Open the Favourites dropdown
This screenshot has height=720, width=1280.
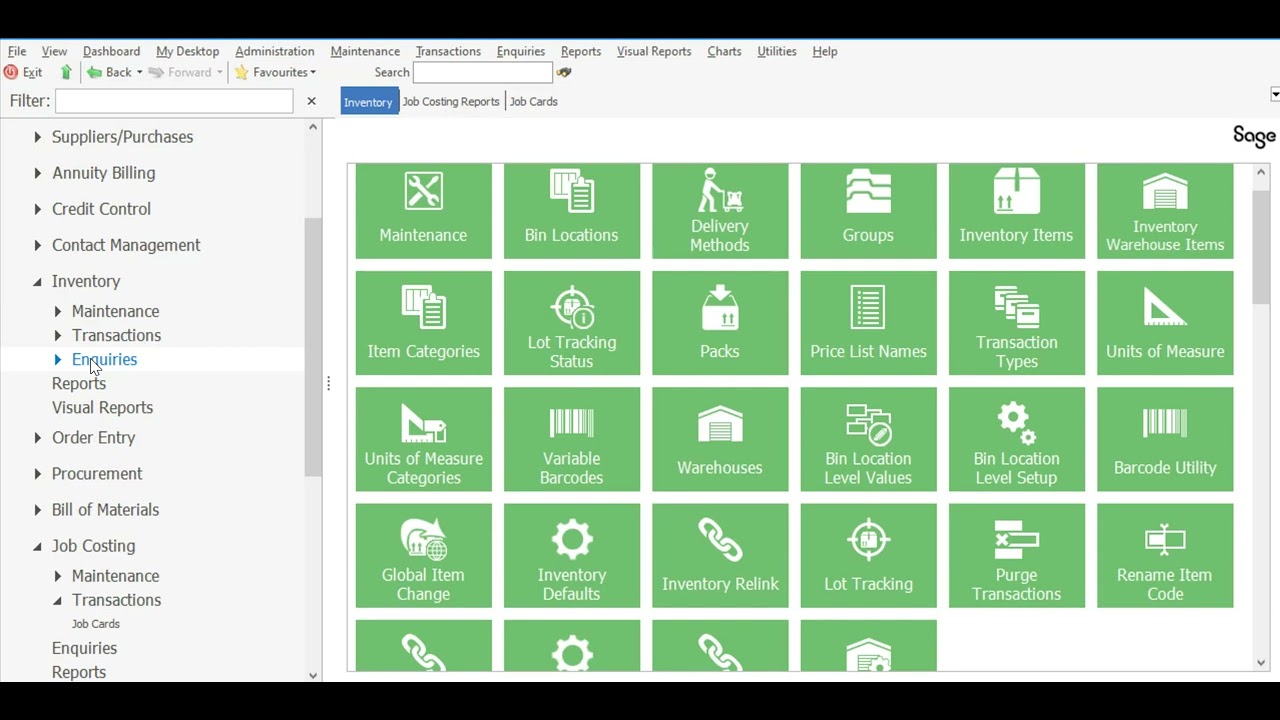point(275,72)
